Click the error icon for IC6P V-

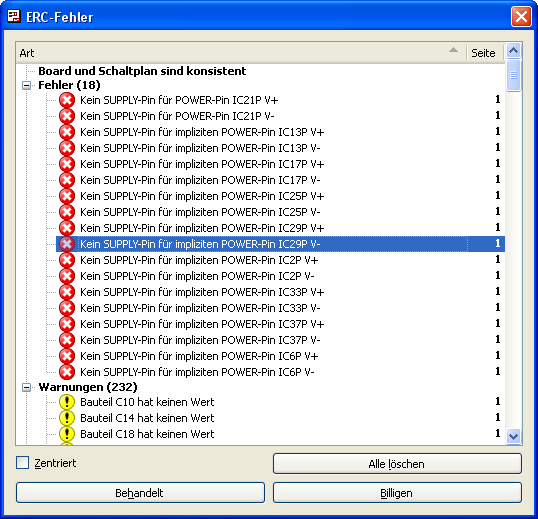coord(67,372)
